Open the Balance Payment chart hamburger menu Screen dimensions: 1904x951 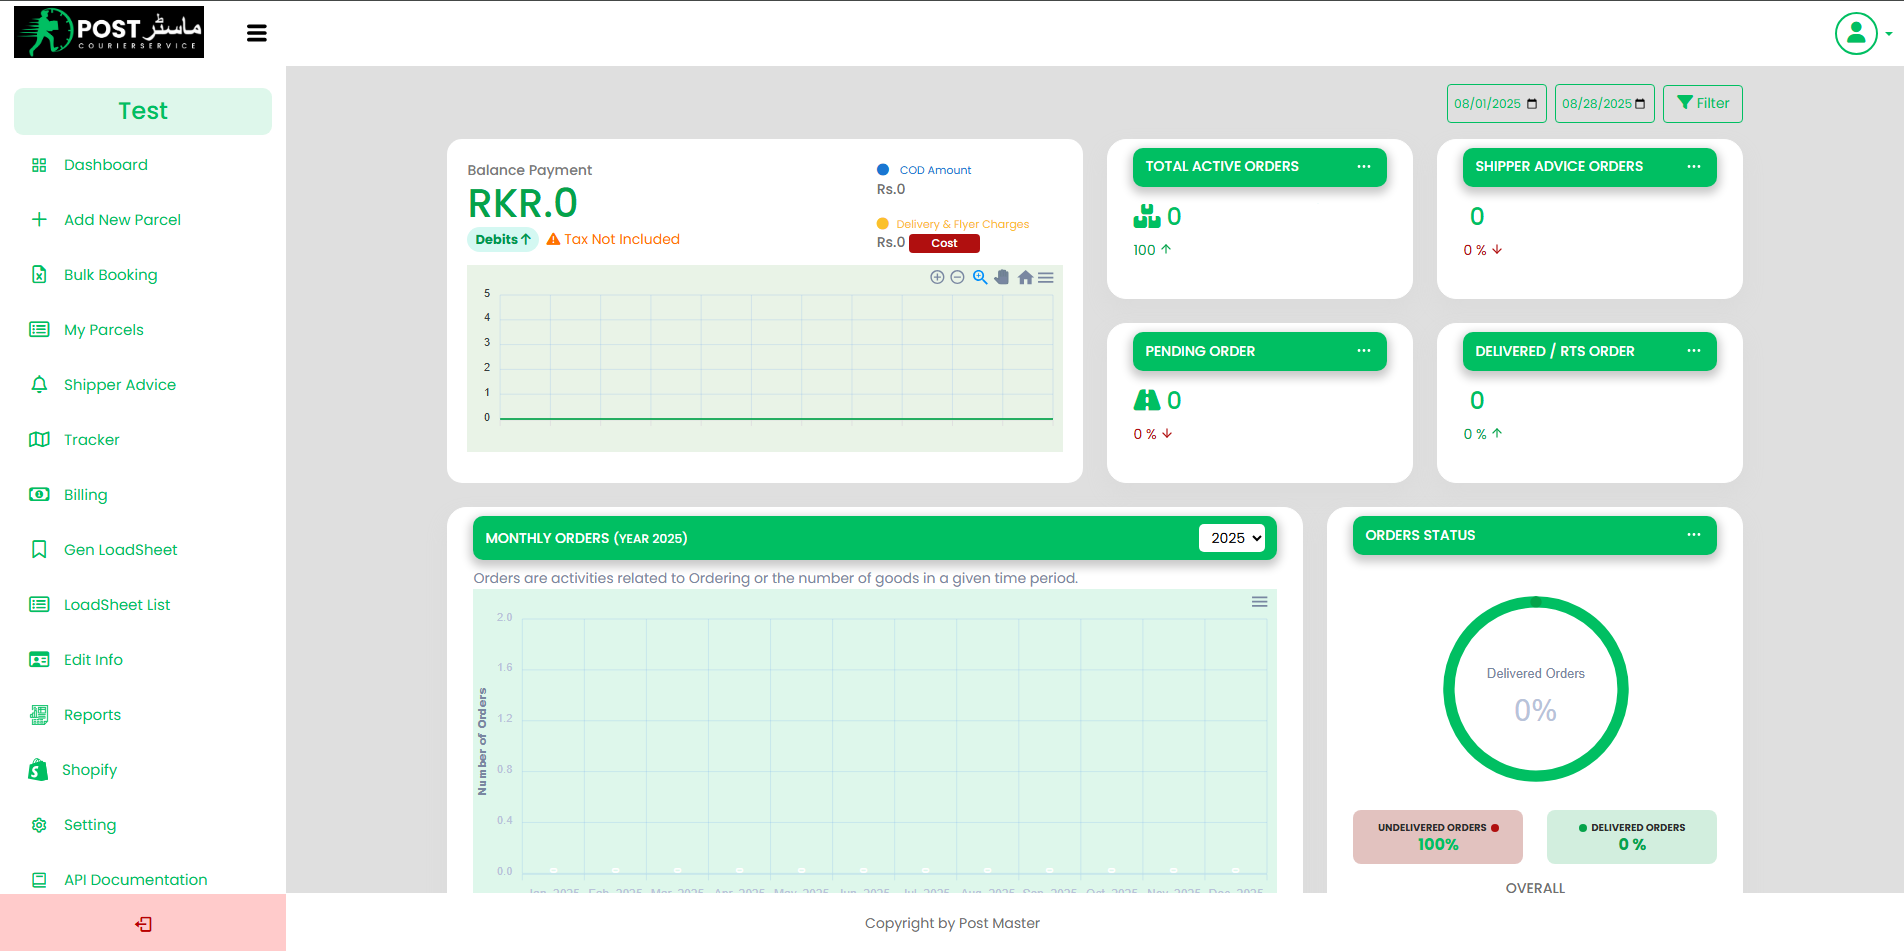click(x=1046, y=278)
